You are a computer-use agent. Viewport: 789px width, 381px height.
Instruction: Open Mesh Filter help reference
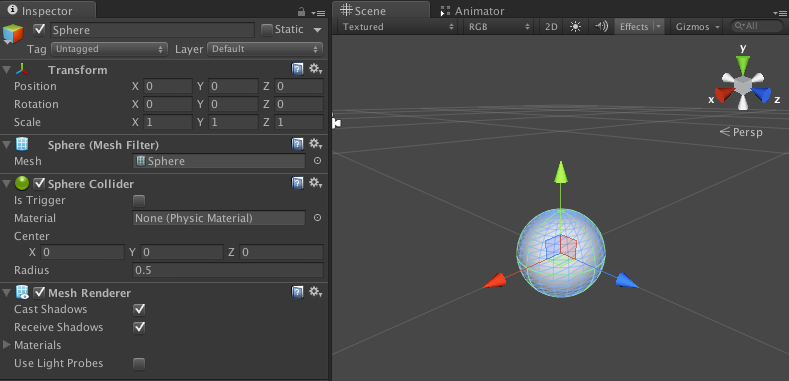click(297, 144)
